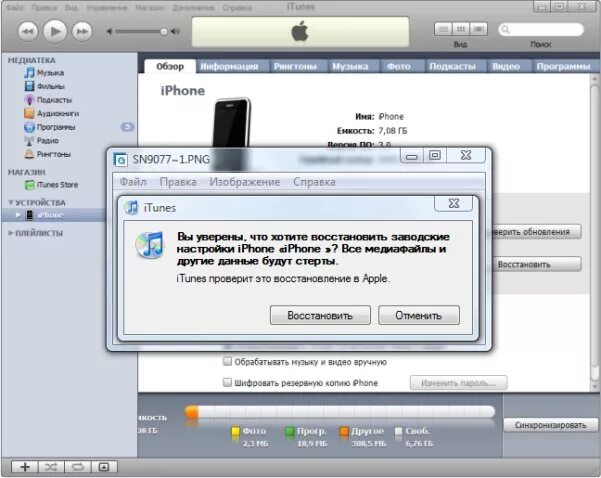This screenshot has width=601, height=478.
Task: Click the Своб. free space legend swatch
Action: click(399, 431)
